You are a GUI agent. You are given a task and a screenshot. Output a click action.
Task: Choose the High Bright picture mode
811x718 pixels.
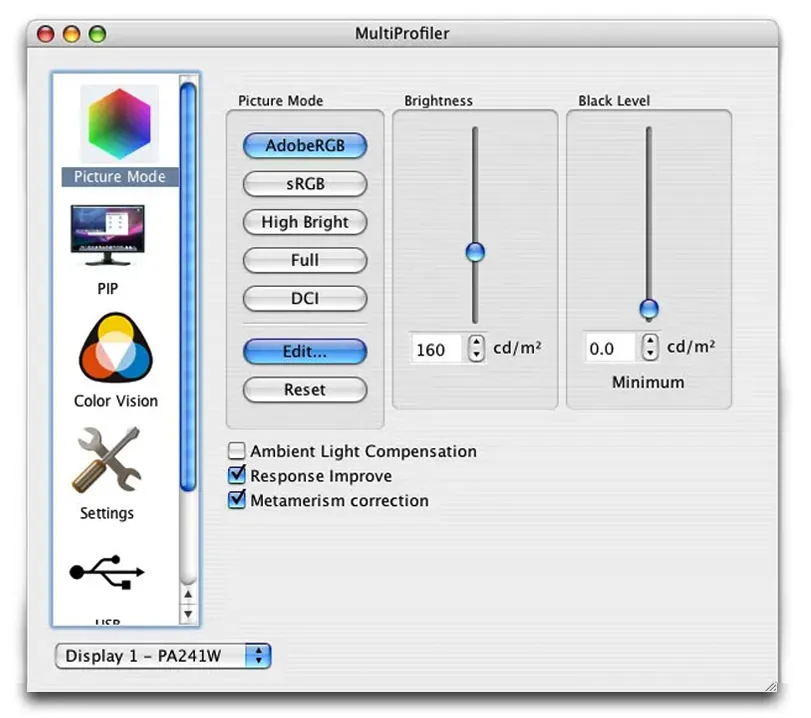pos(305,222)
